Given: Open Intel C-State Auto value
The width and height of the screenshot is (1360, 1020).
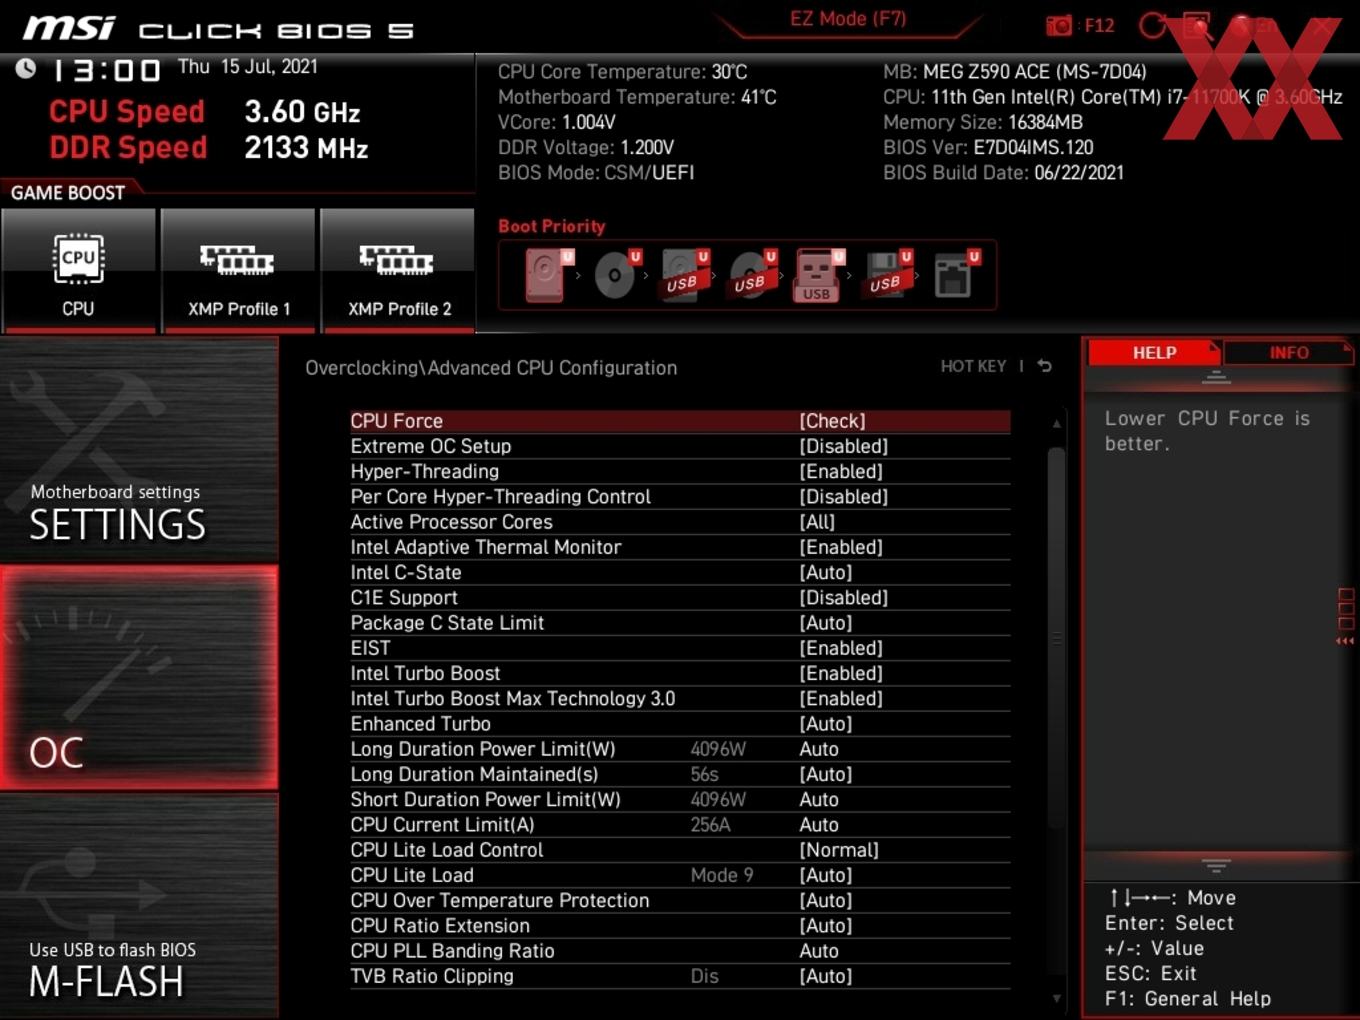Looking at the screenshot, I should 826,572.
